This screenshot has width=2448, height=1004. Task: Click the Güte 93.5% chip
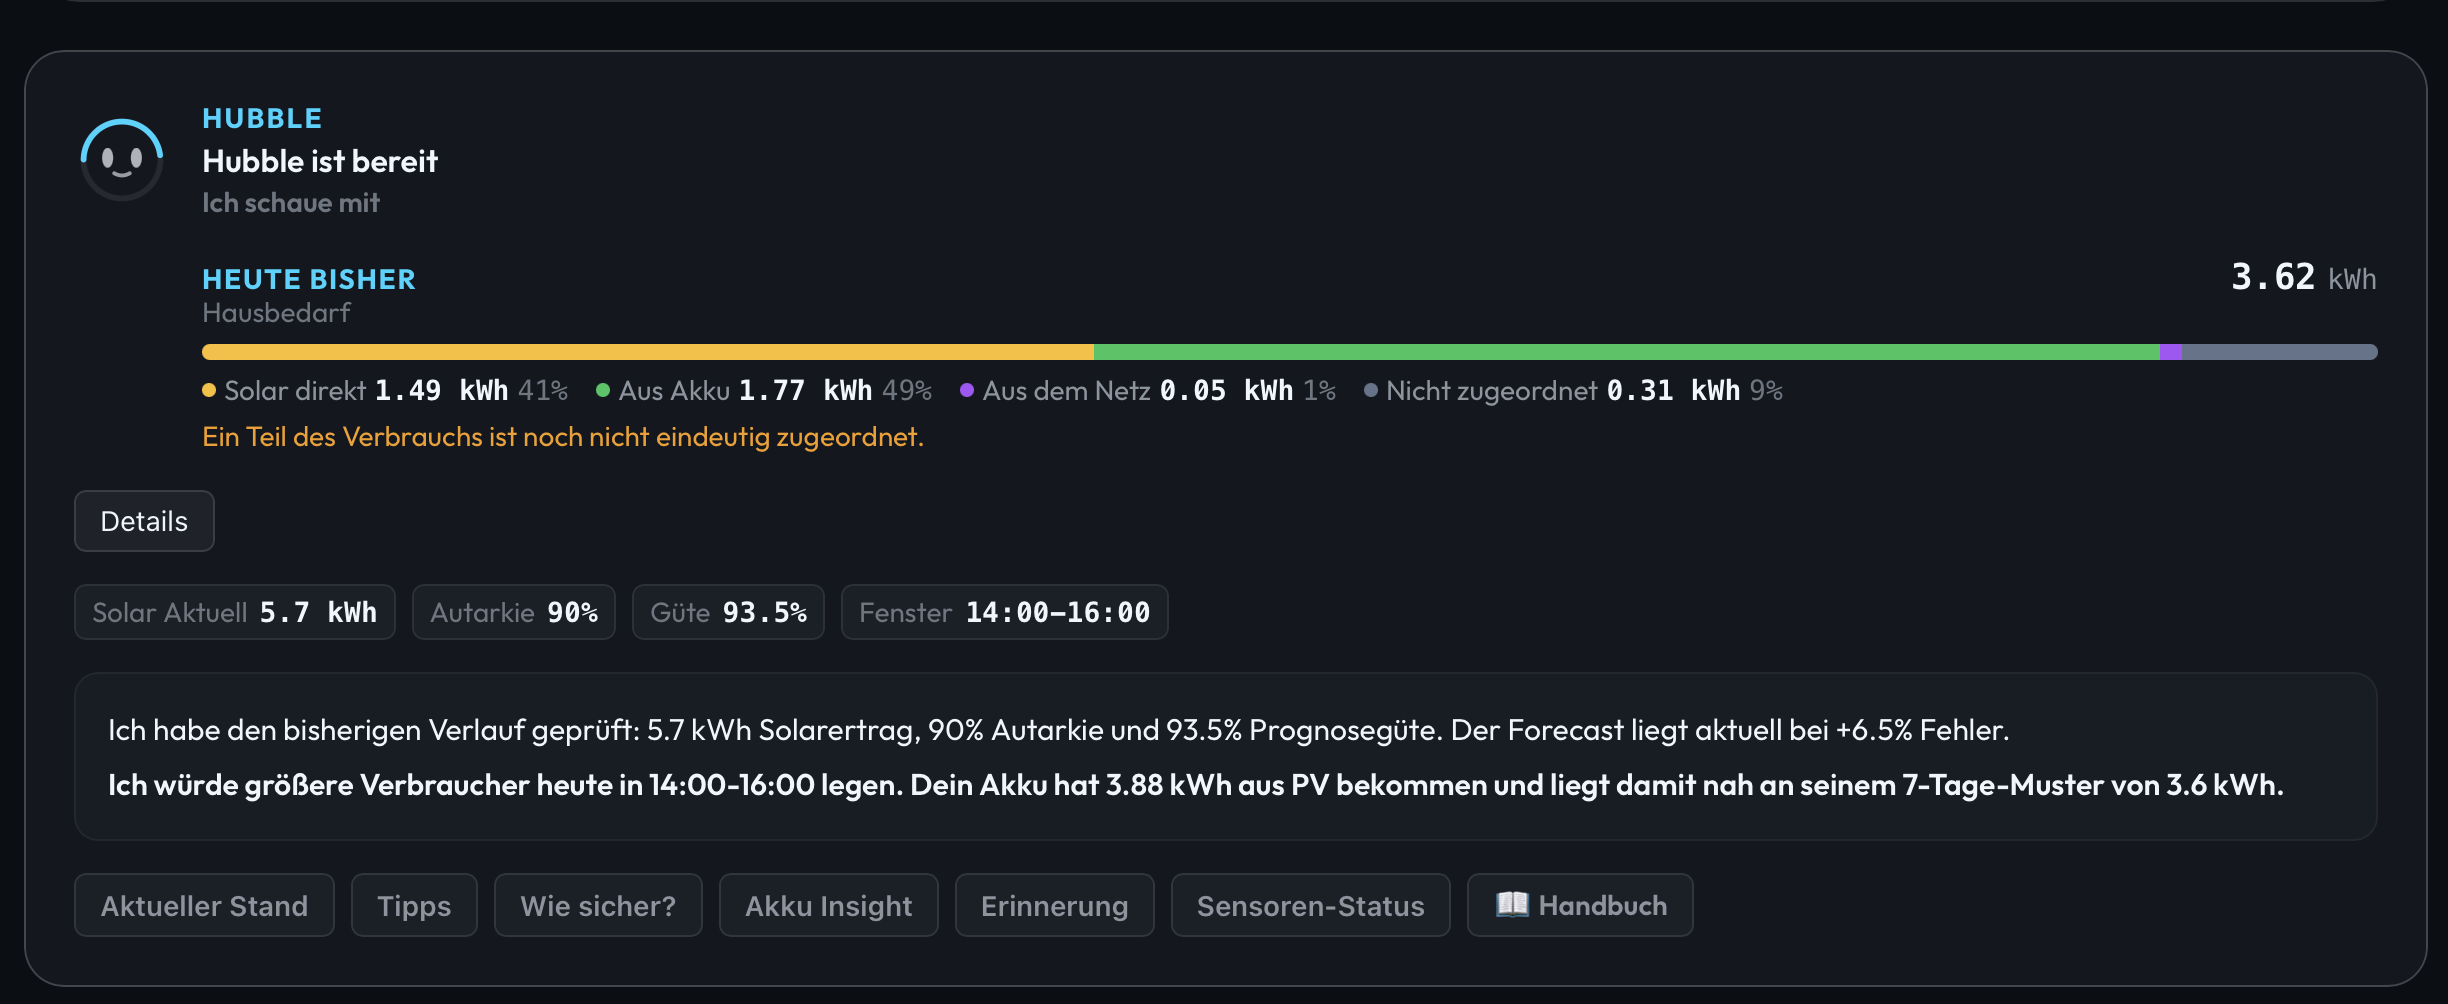[x=728, y=612]
